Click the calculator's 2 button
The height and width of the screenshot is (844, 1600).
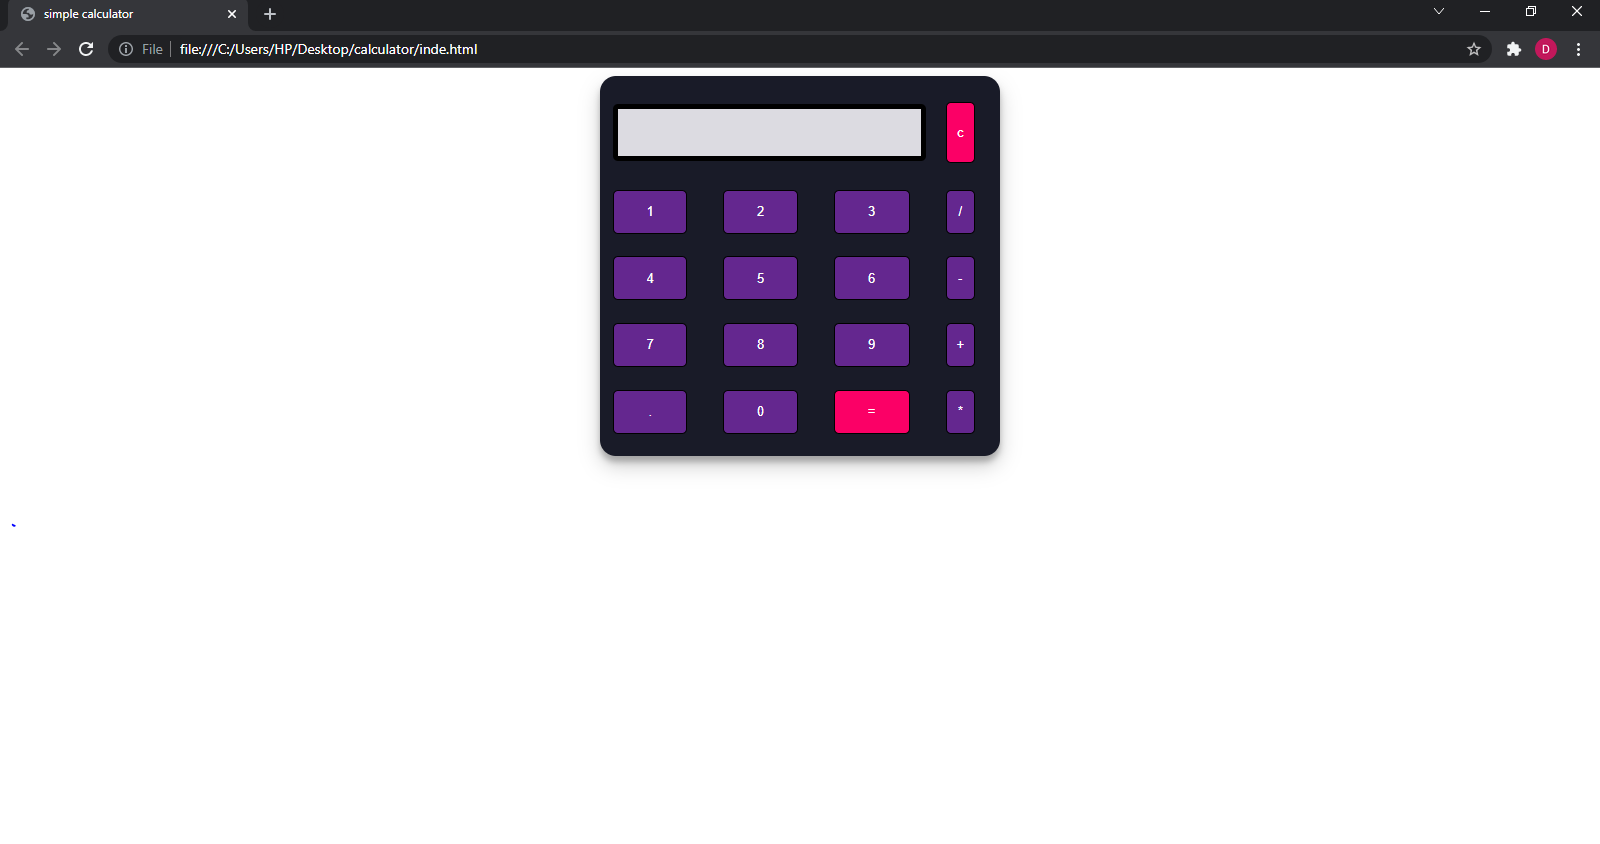click(x=760, y=212)
